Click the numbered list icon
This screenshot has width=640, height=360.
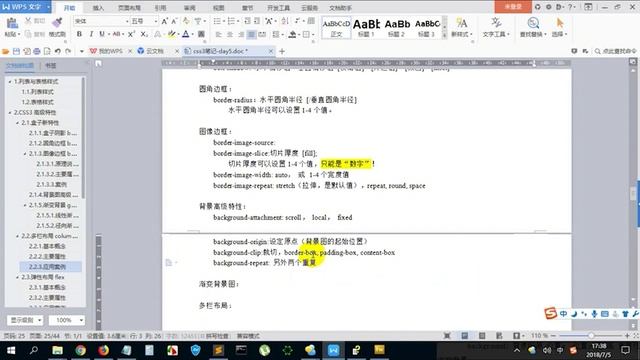coord(231,21)
